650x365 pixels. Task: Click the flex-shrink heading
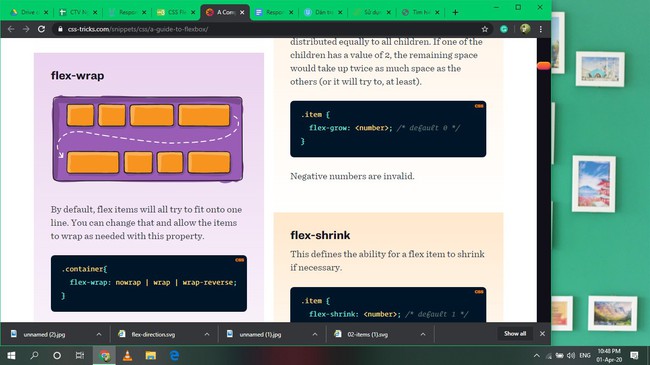pyautogui.click(x=320, y=235)
